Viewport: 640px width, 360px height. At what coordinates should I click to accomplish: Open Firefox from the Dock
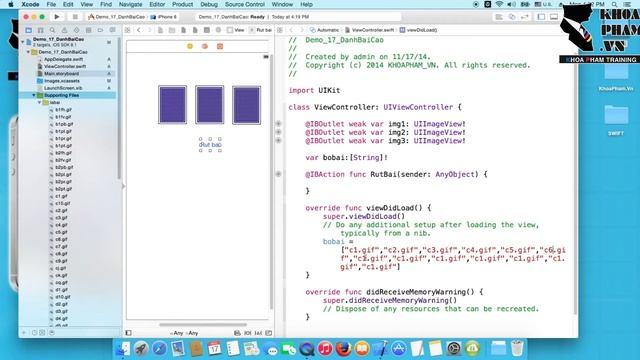pyautogui.click(x=343, y=349)
